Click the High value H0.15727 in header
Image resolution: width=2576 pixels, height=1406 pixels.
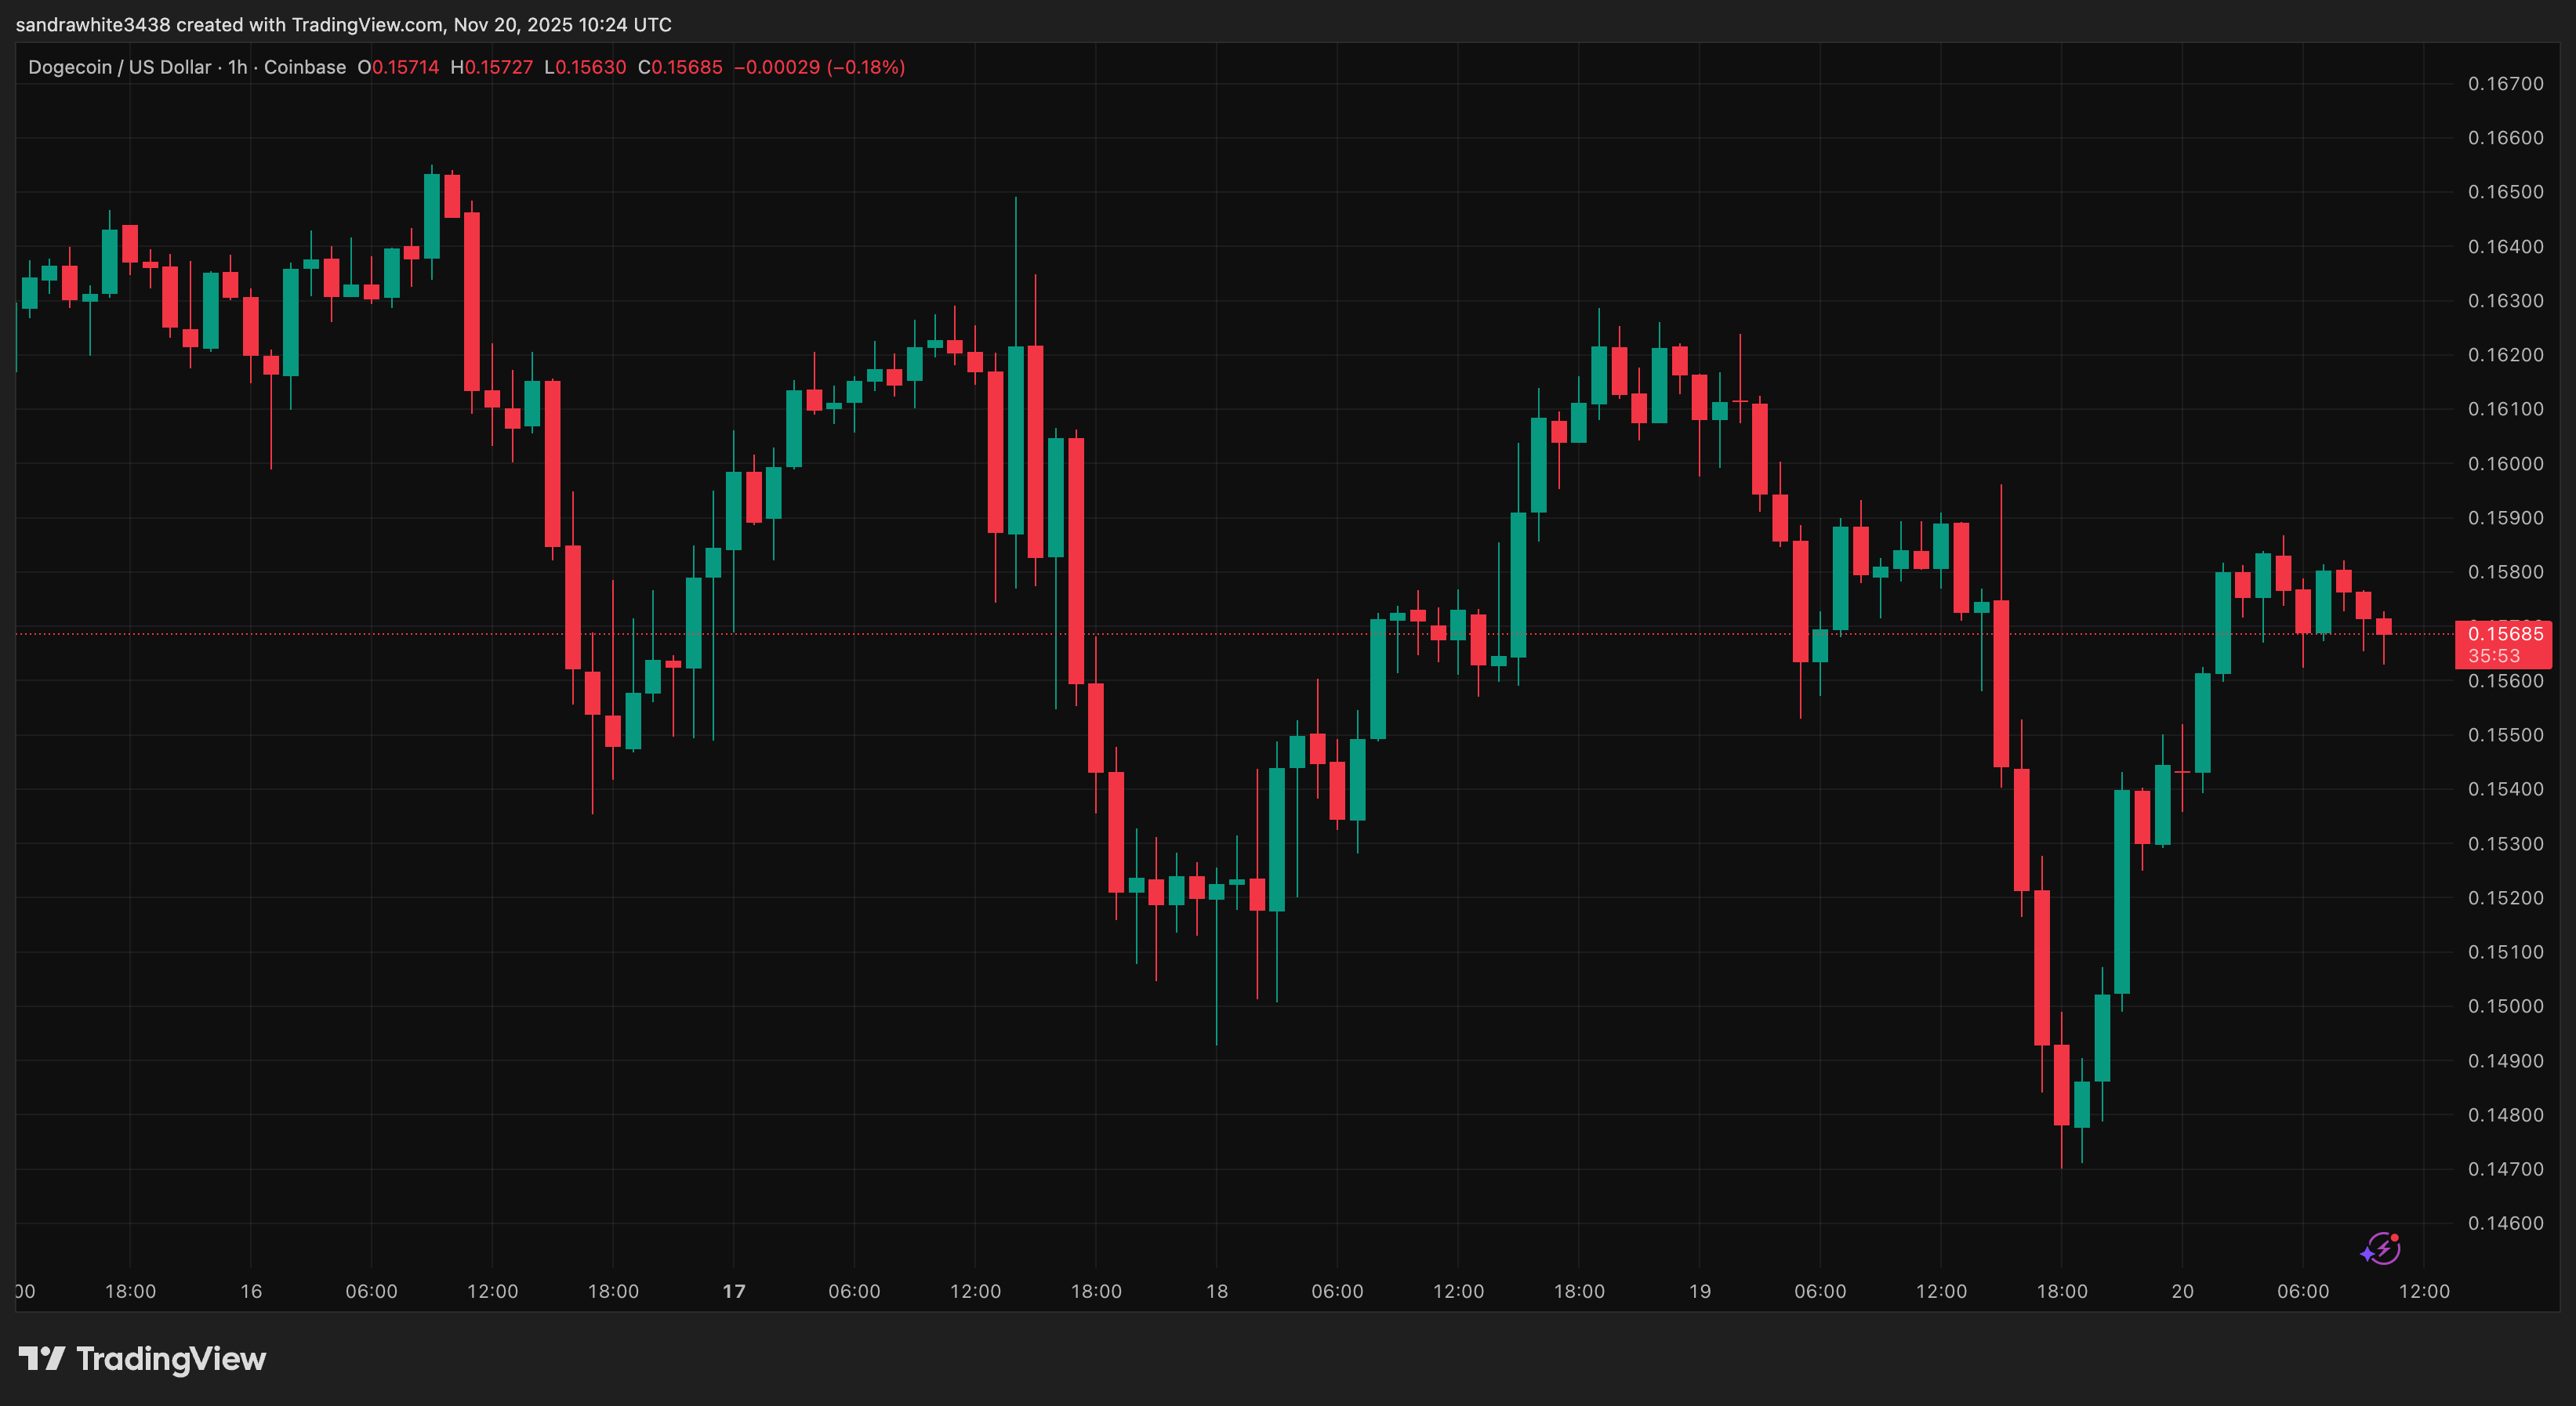pos(491,67)
